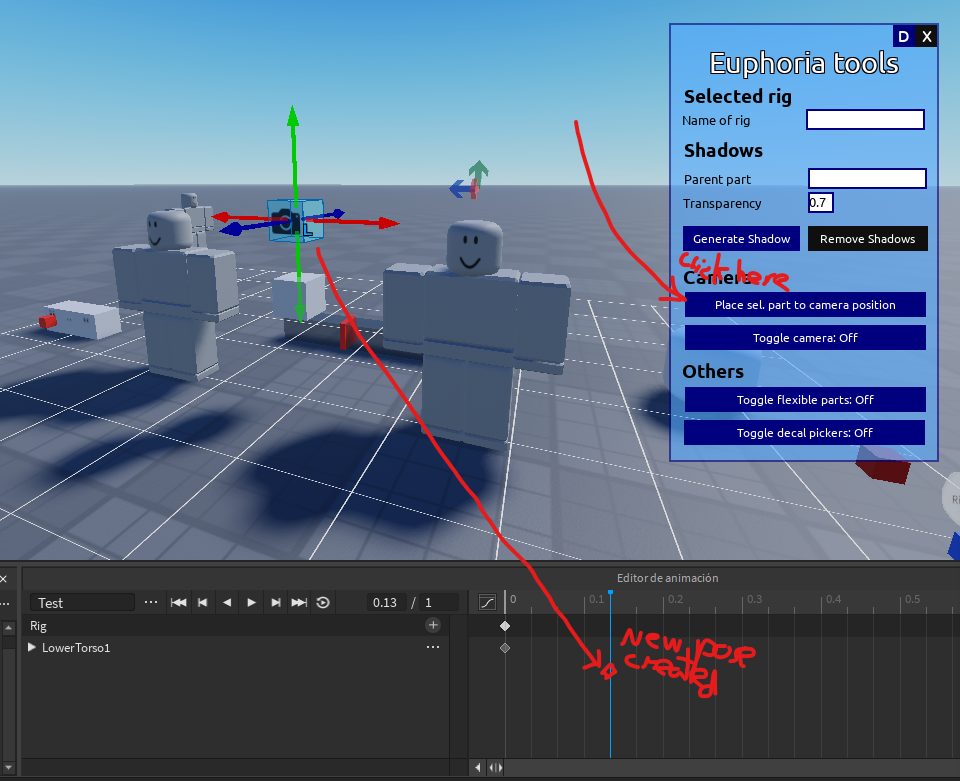Jump to the last frame of the animation

pyautogui.click(x=299, y=602)
